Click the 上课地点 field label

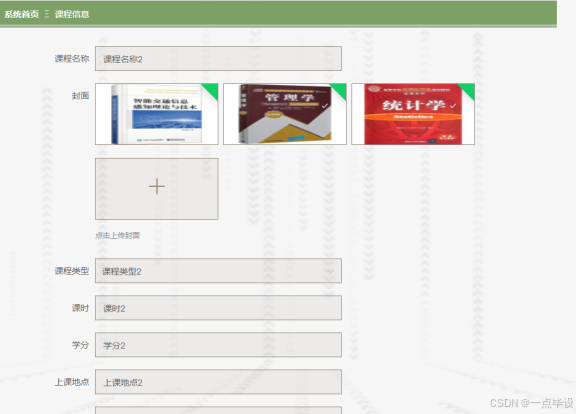point(72,382)
